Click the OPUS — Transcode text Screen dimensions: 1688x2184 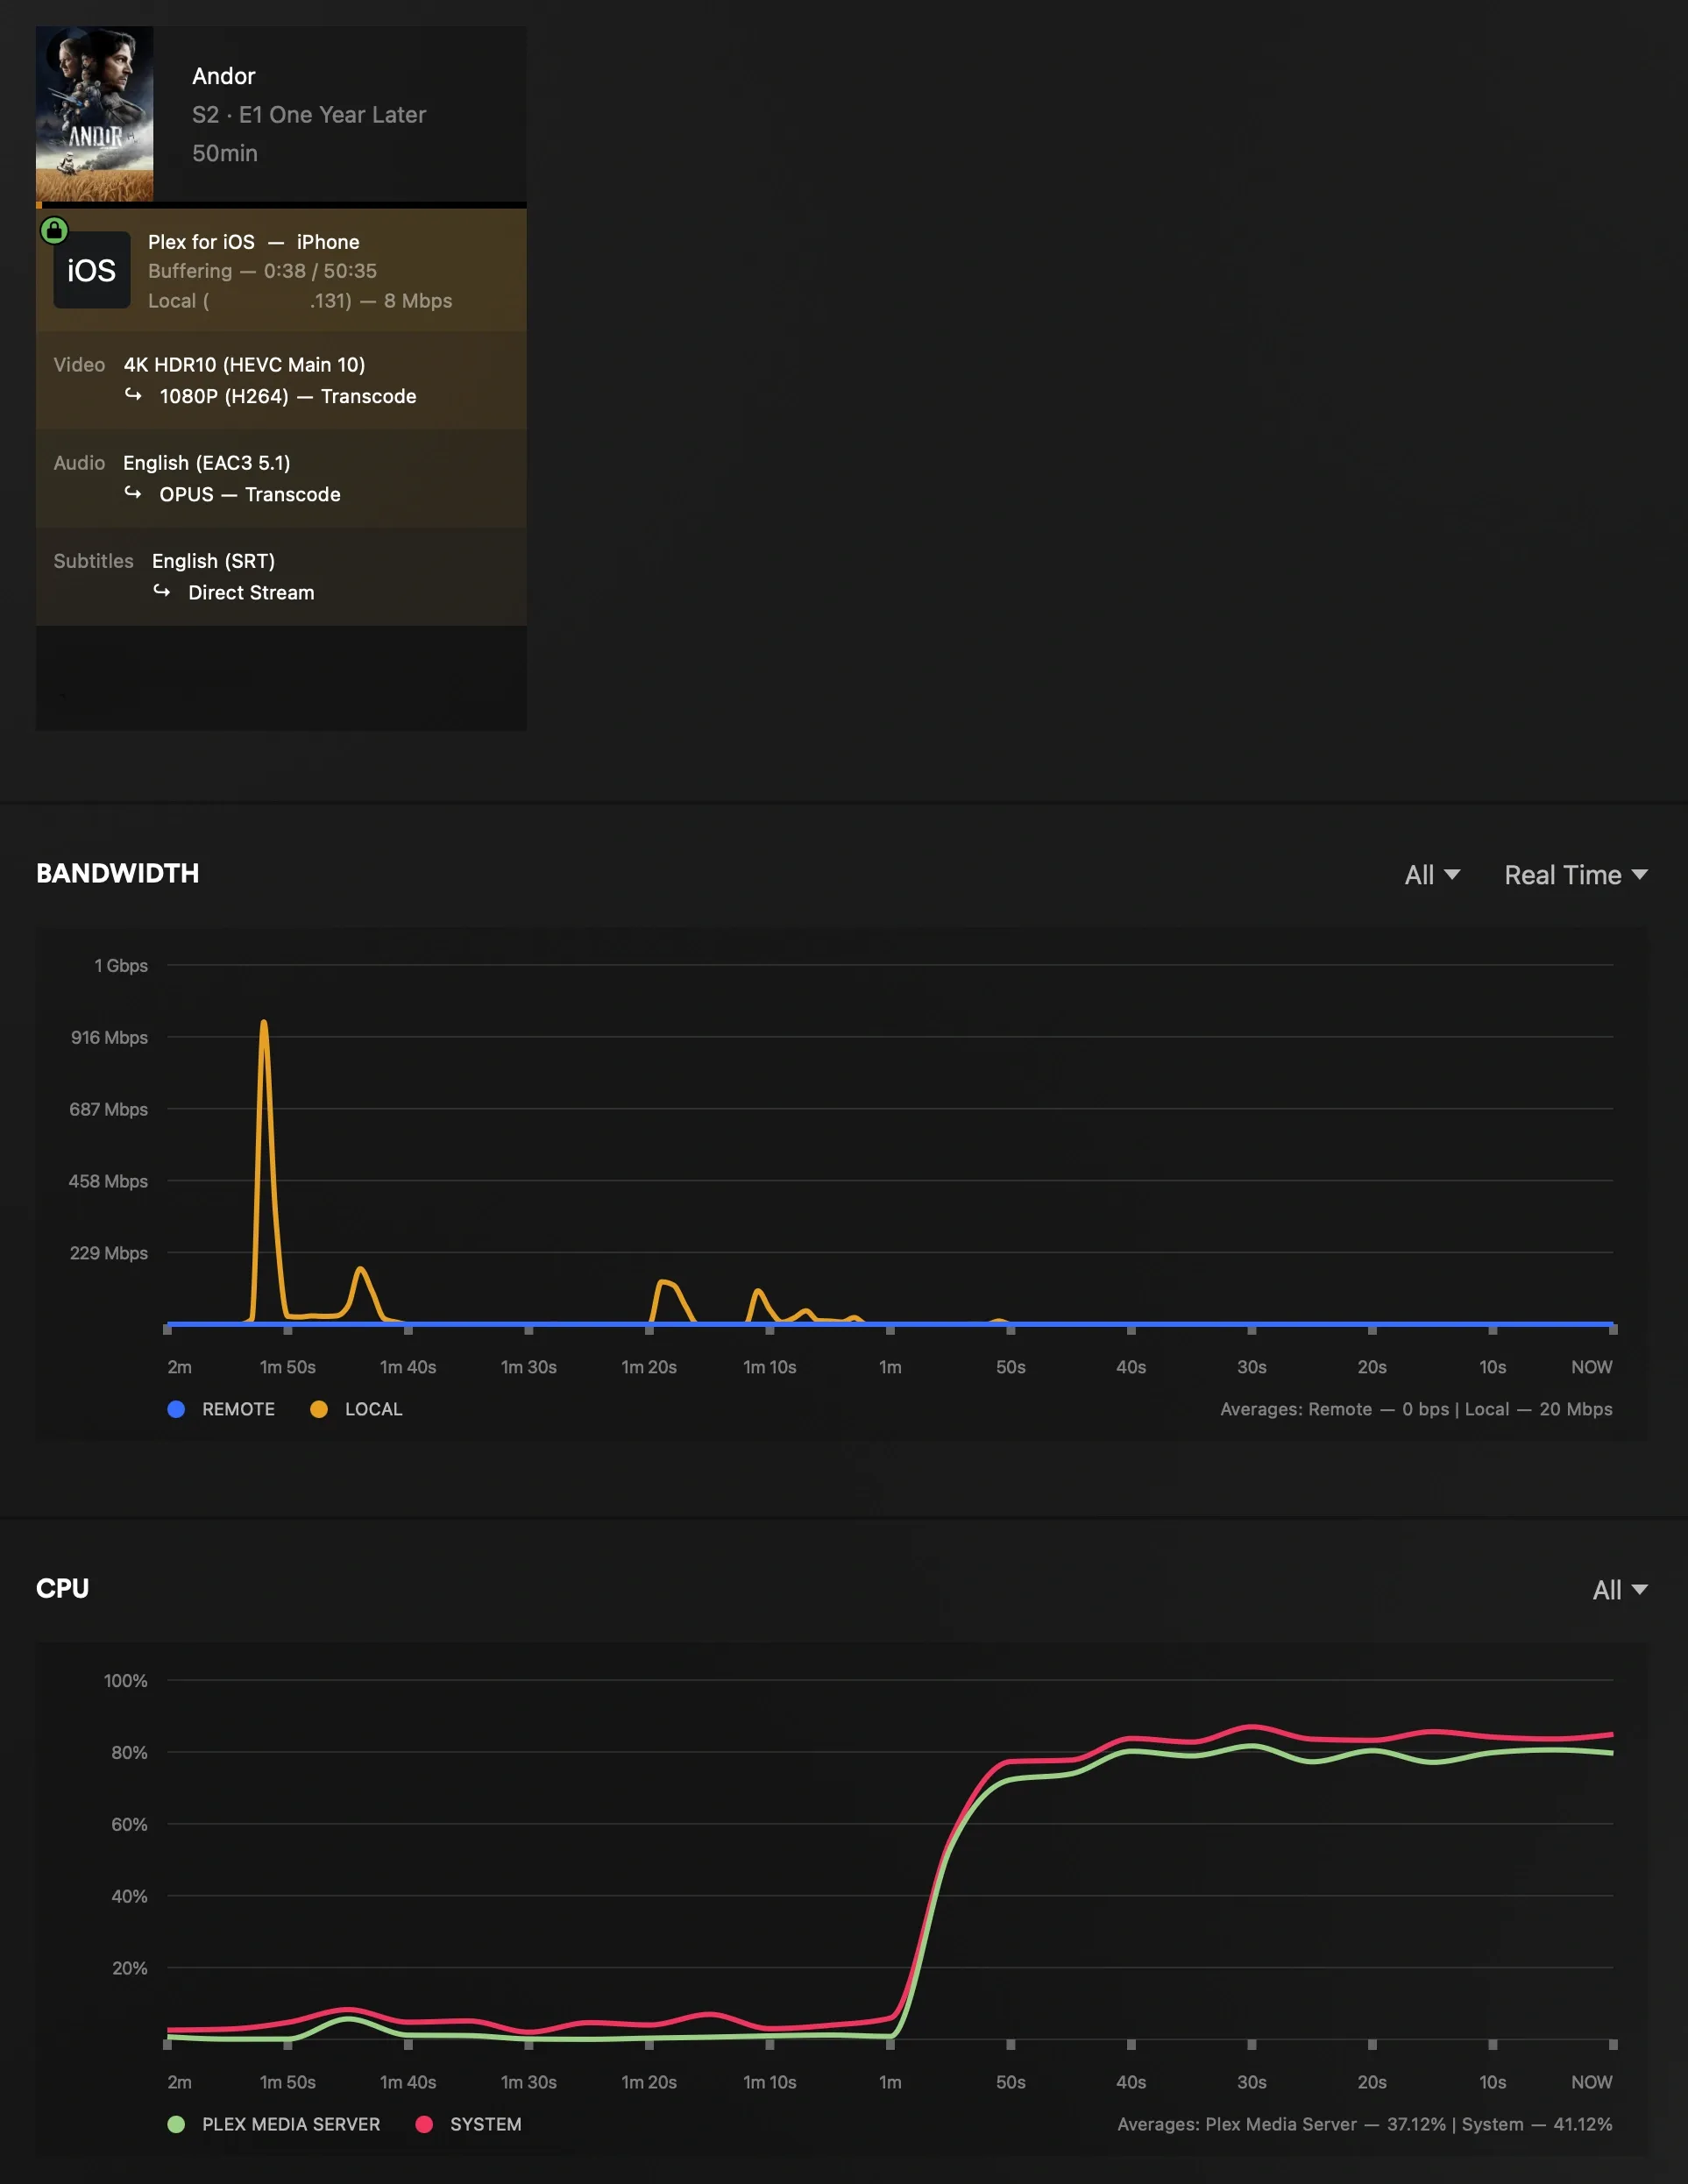click(x=250, y=494)
